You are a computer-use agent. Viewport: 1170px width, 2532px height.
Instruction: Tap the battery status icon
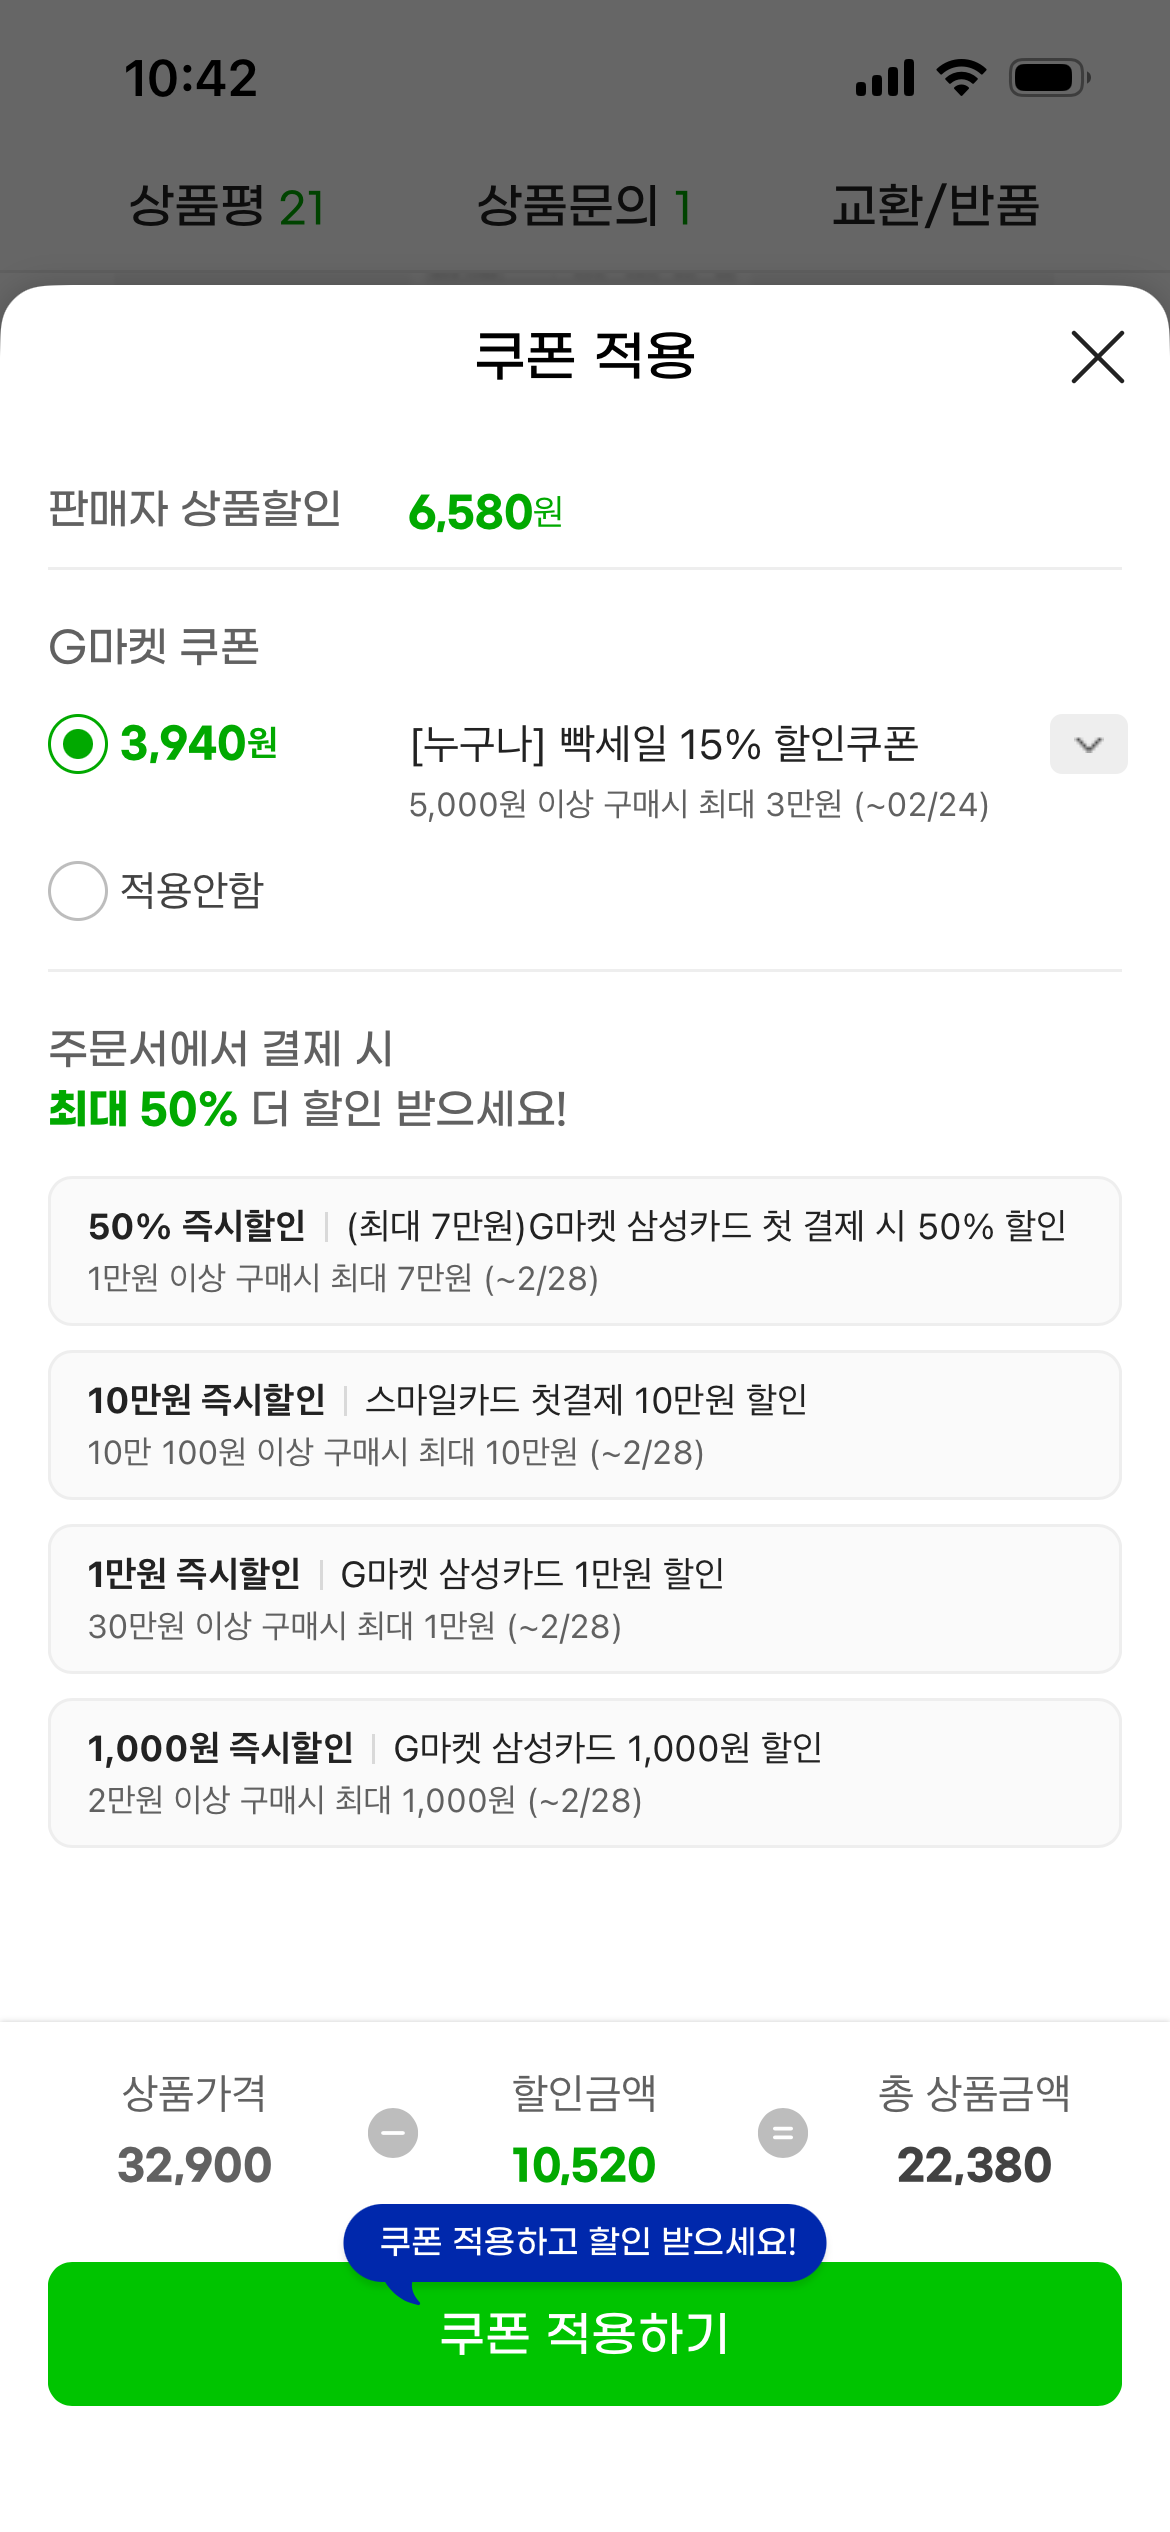(x=1049, y=78)
